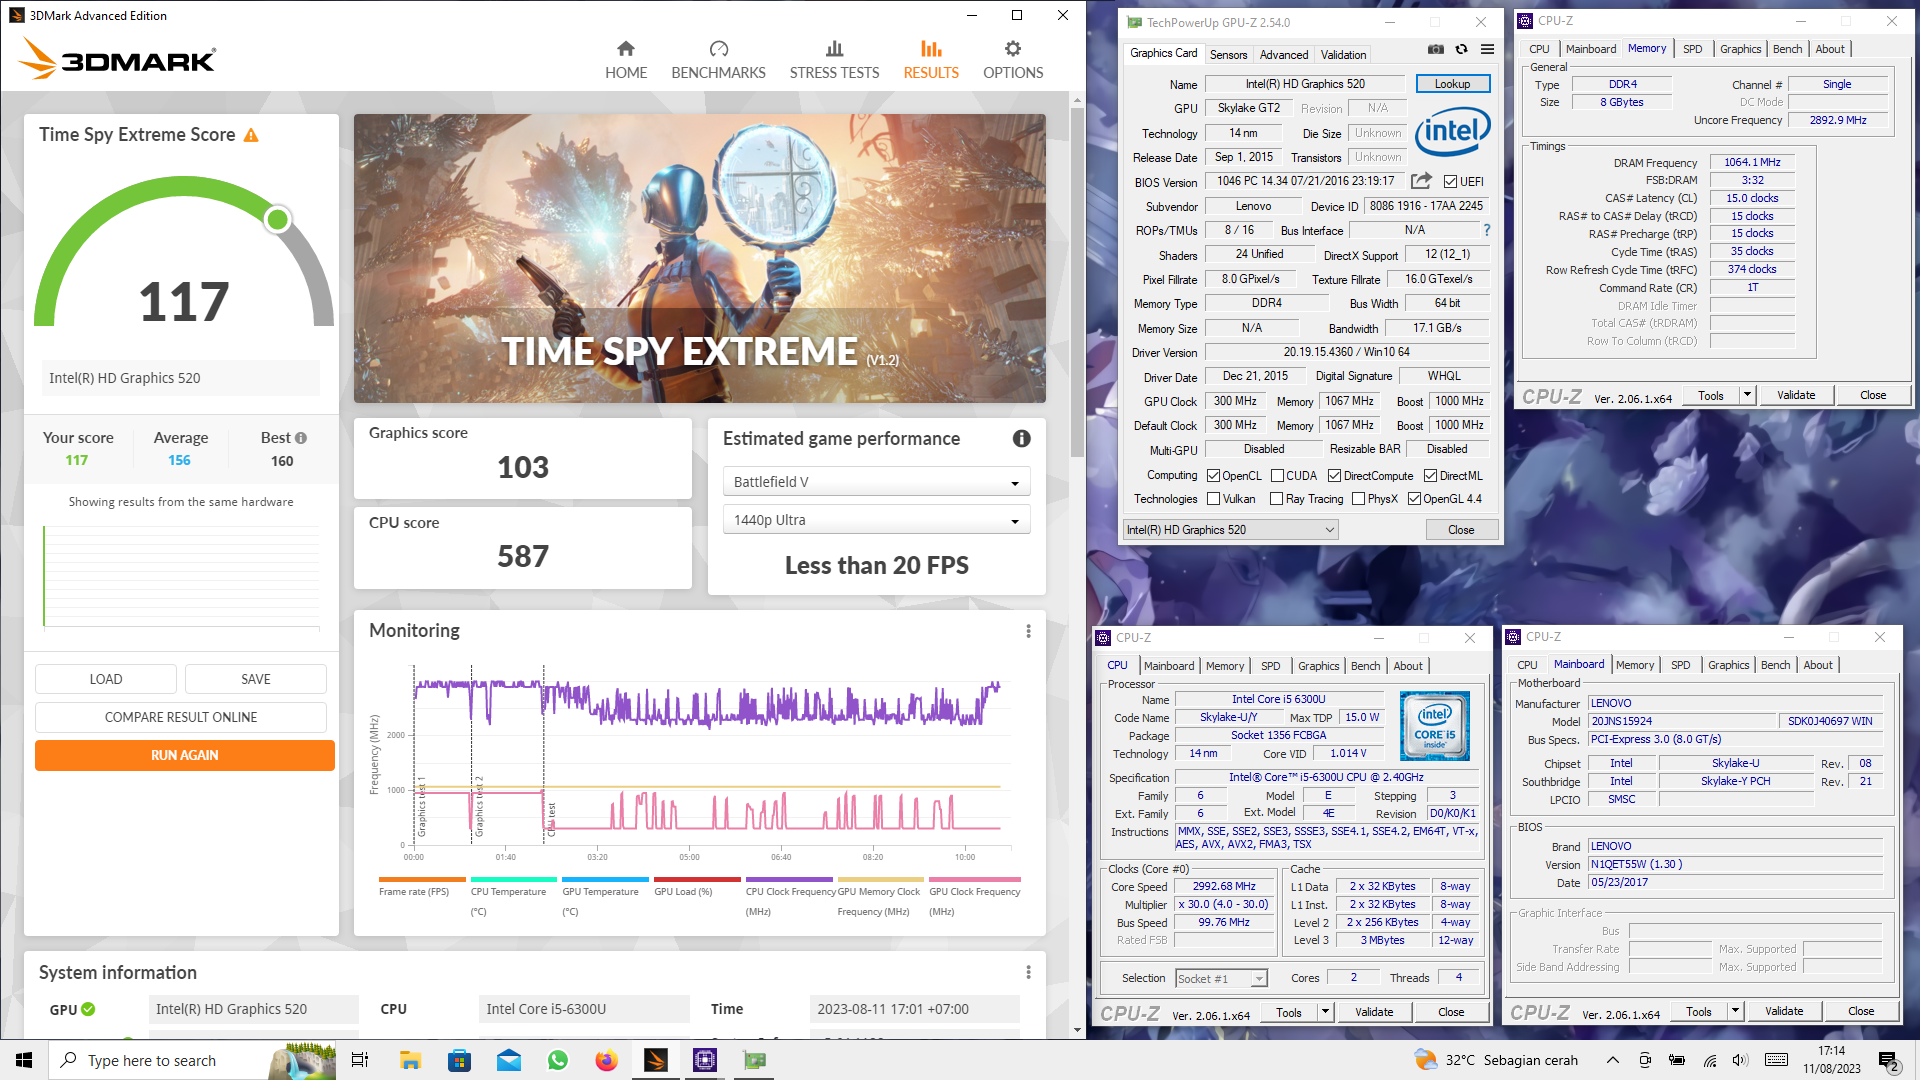
Task: Click GPU-Z screenshot camera icon
Action: coord(1435,50)
